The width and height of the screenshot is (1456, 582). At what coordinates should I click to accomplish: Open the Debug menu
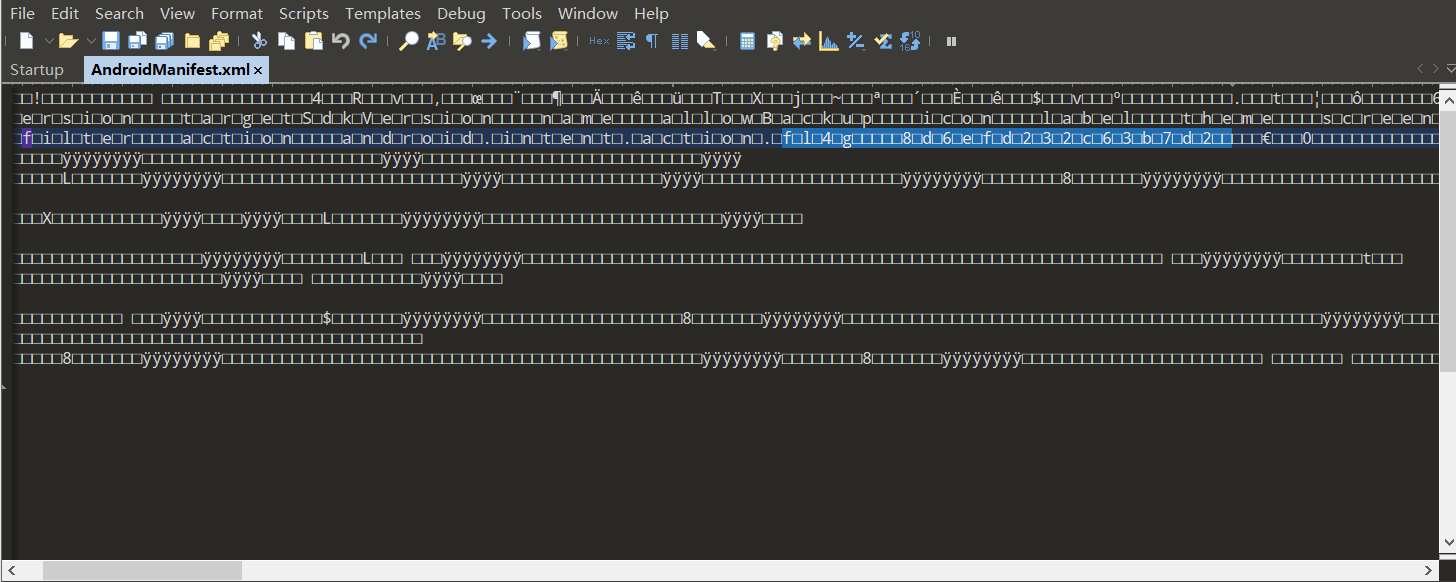[x=461, y=13]
